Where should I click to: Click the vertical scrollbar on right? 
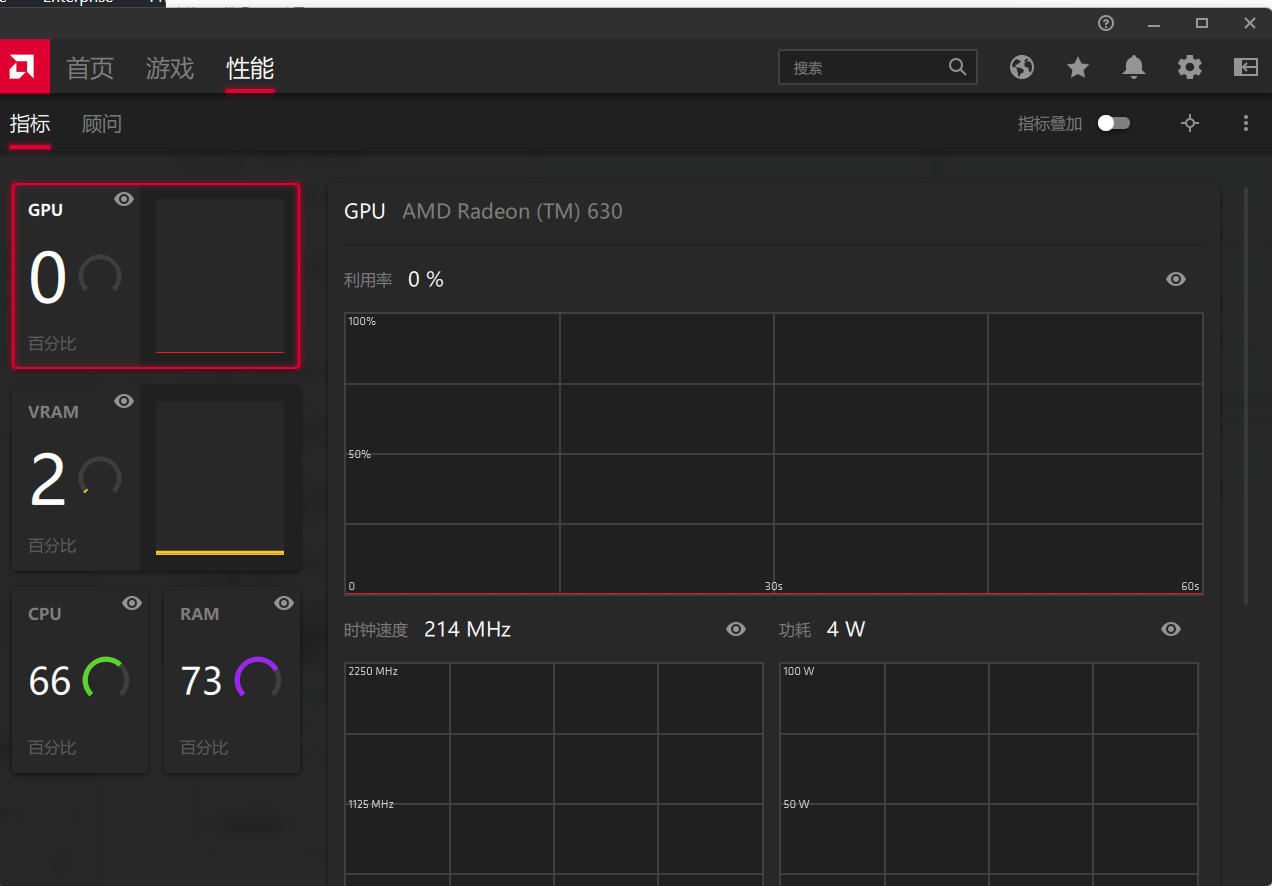click(1246, 396)
